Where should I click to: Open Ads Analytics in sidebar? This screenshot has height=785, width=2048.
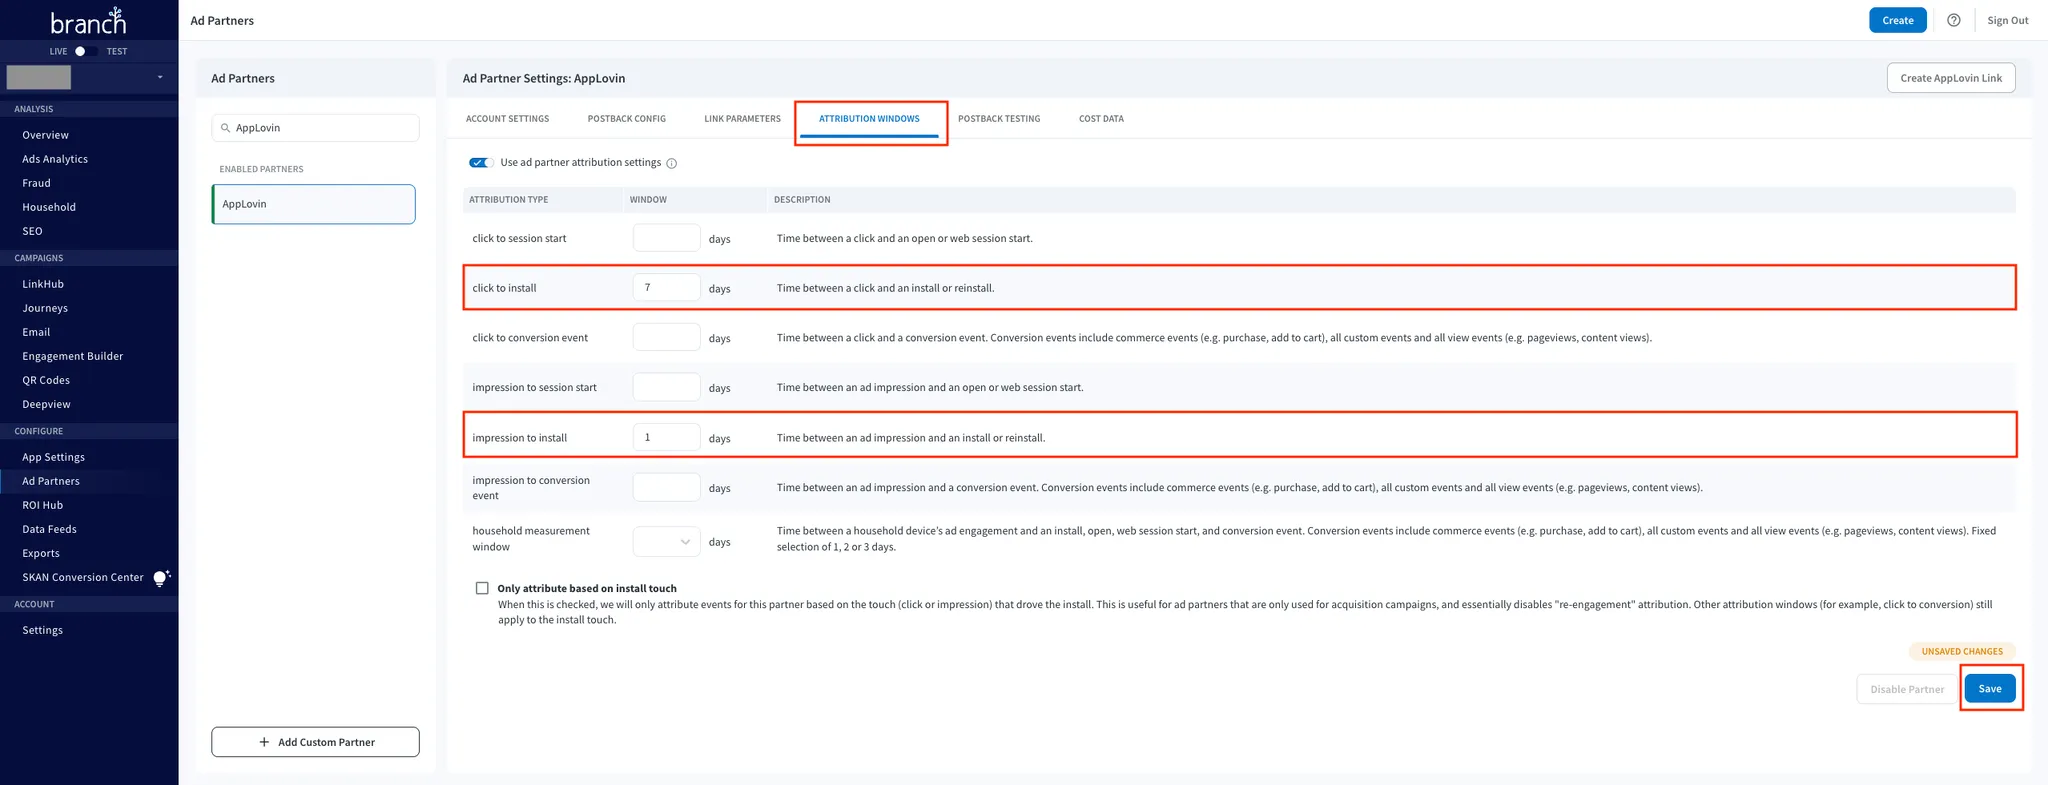[55, 159]
